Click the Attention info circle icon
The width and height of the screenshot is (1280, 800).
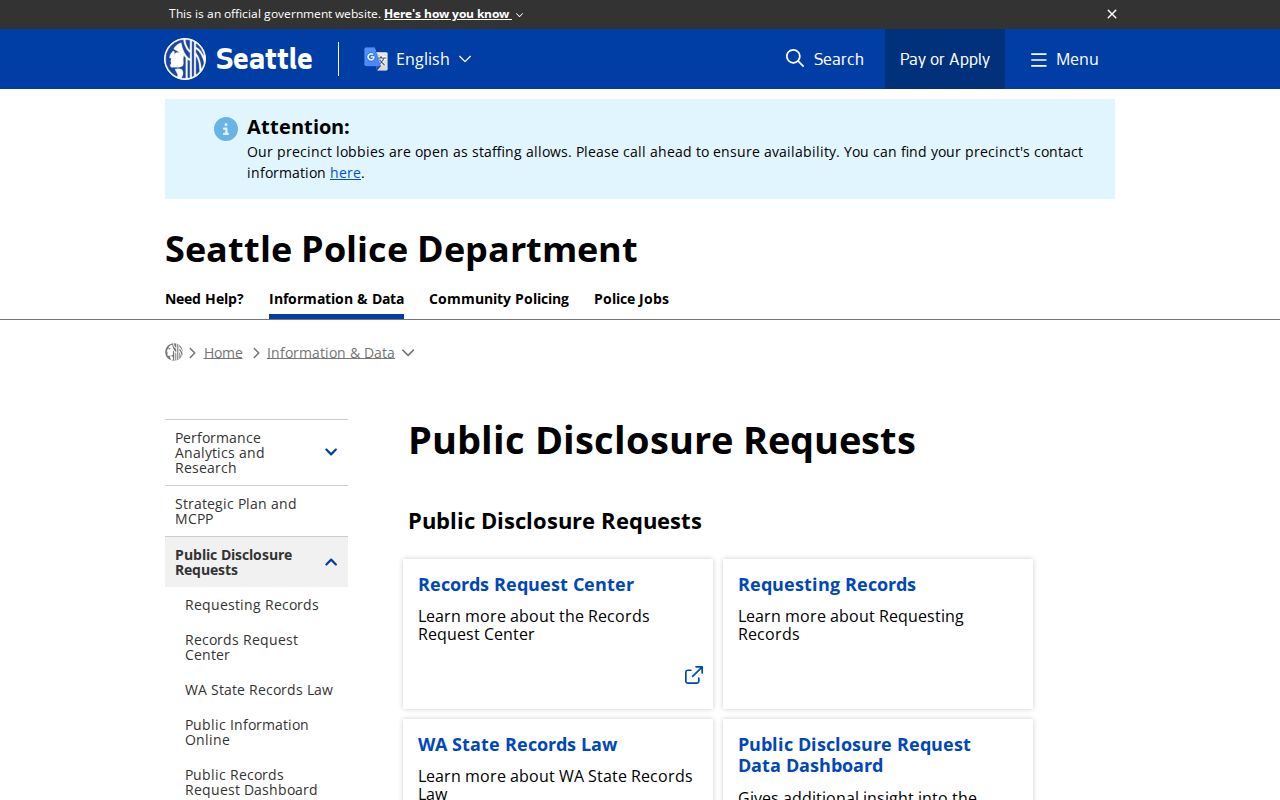click(x=226, y=129)
